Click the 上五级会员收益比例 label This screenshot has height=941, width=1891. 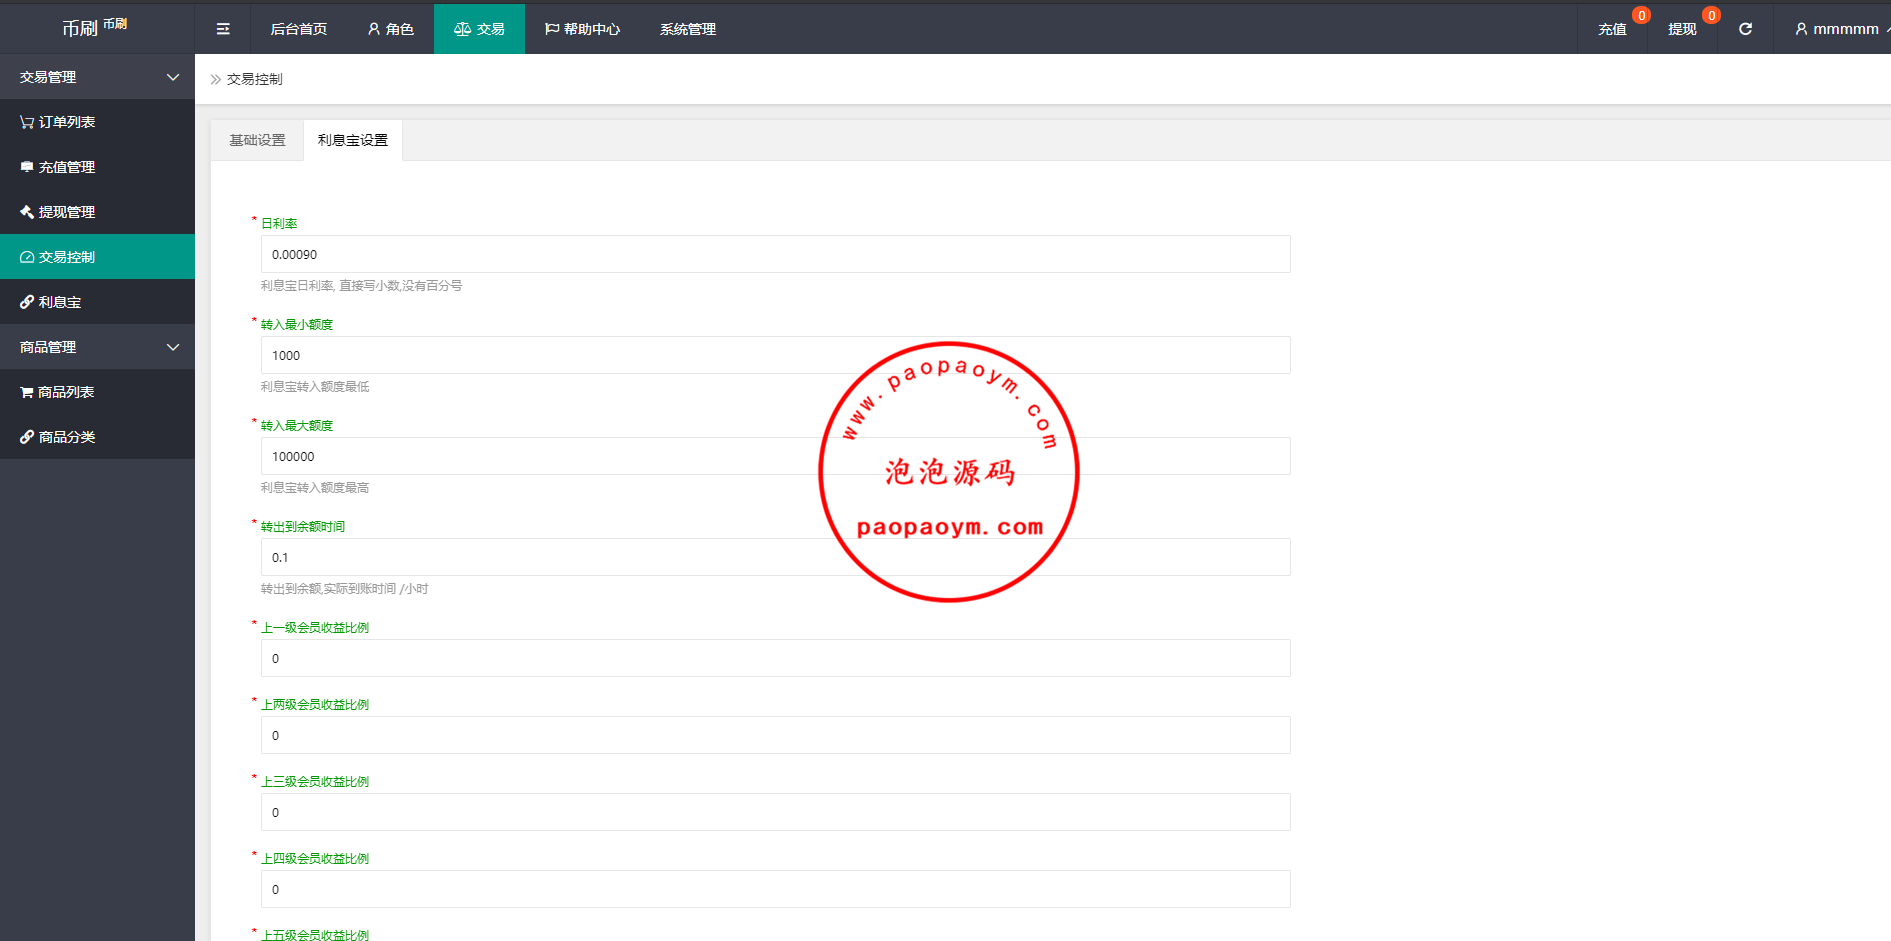315,935
